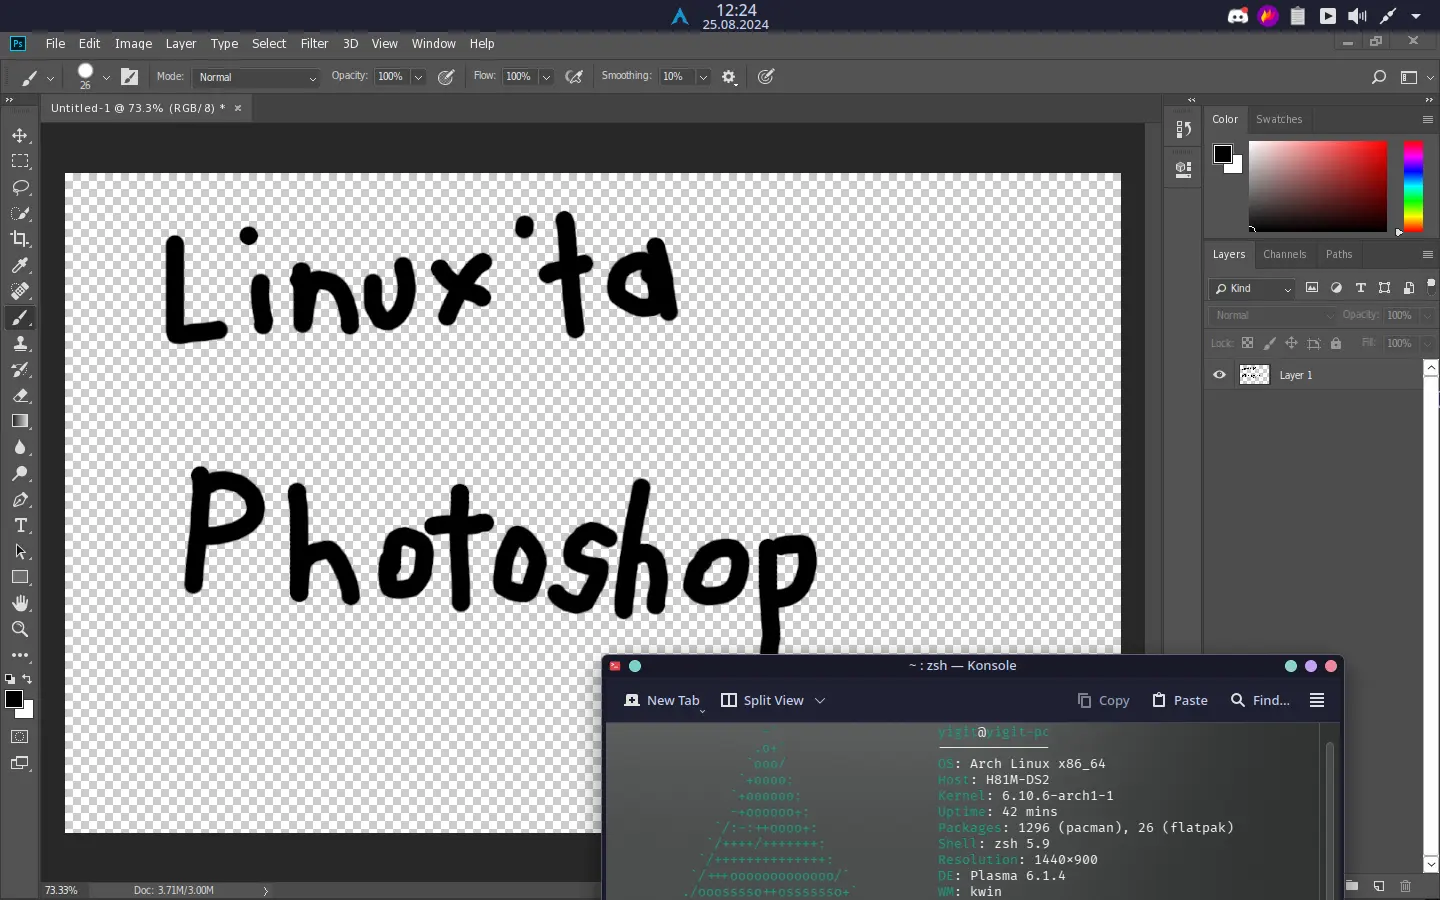The image size is (1440, 900).
Task: Enable airbrush-style build-up
Action: click(x=574, y=77)
